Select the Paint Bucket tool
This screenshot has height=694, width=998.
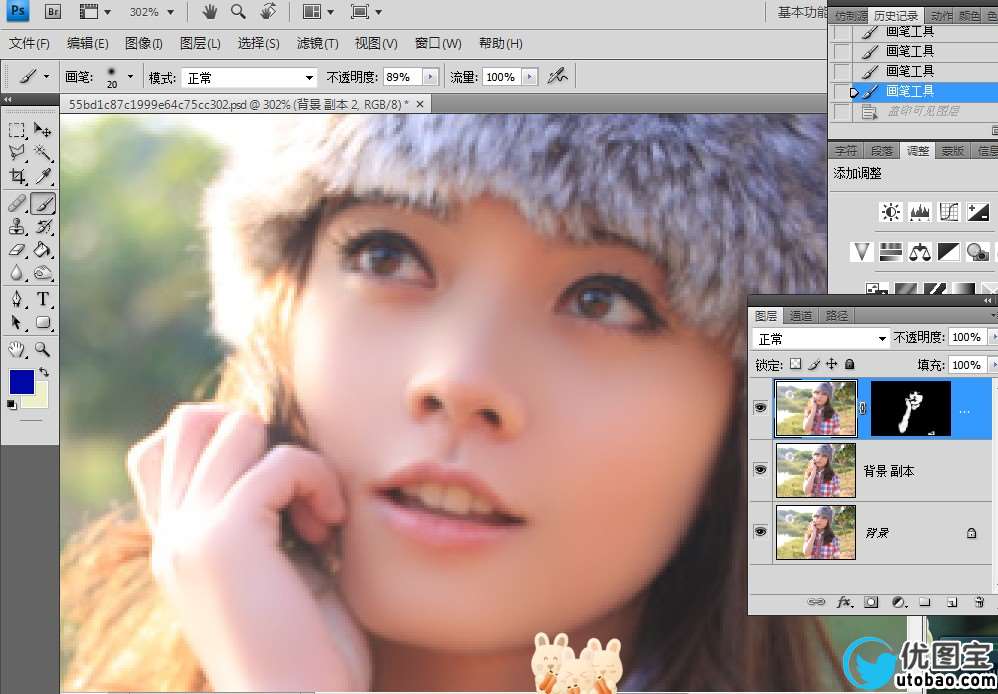point(43,250)
